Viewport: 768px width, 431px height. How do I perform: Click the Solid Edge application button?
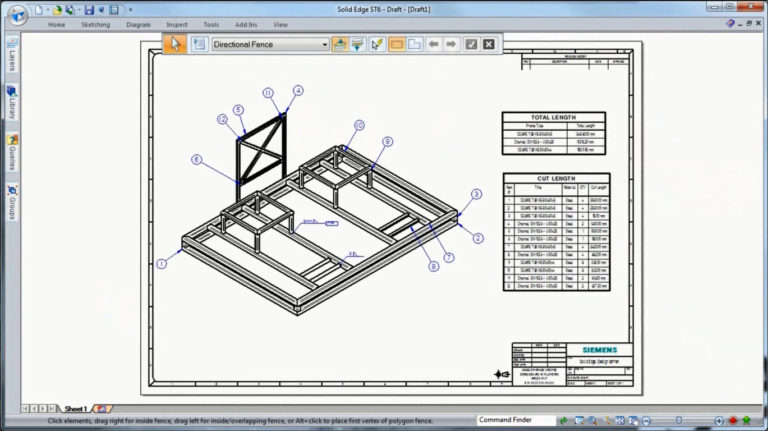click(16, 13)
